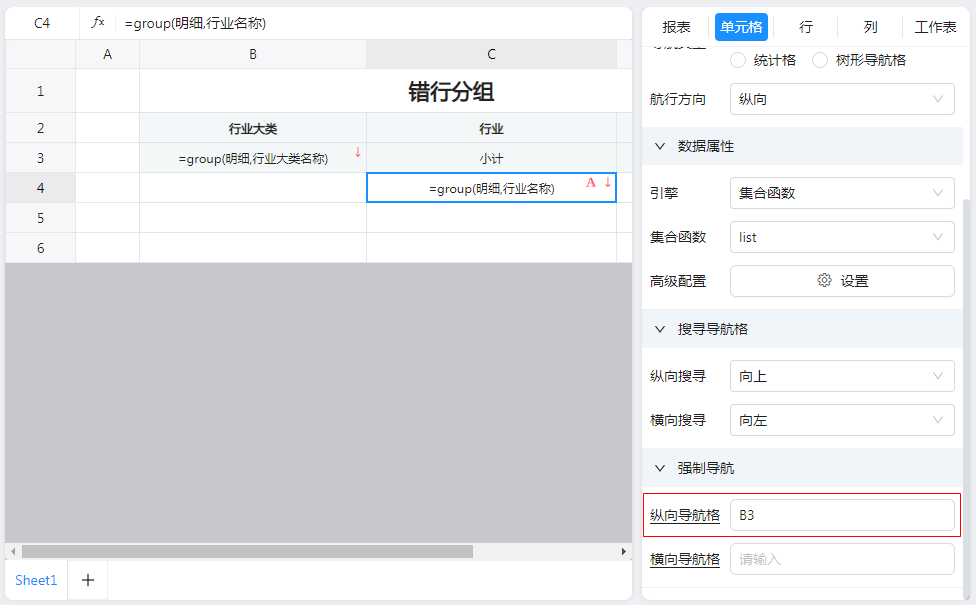
Task: Click the 纵向导航格 input field
Action: pyautogui.click(x=842, y=515)
